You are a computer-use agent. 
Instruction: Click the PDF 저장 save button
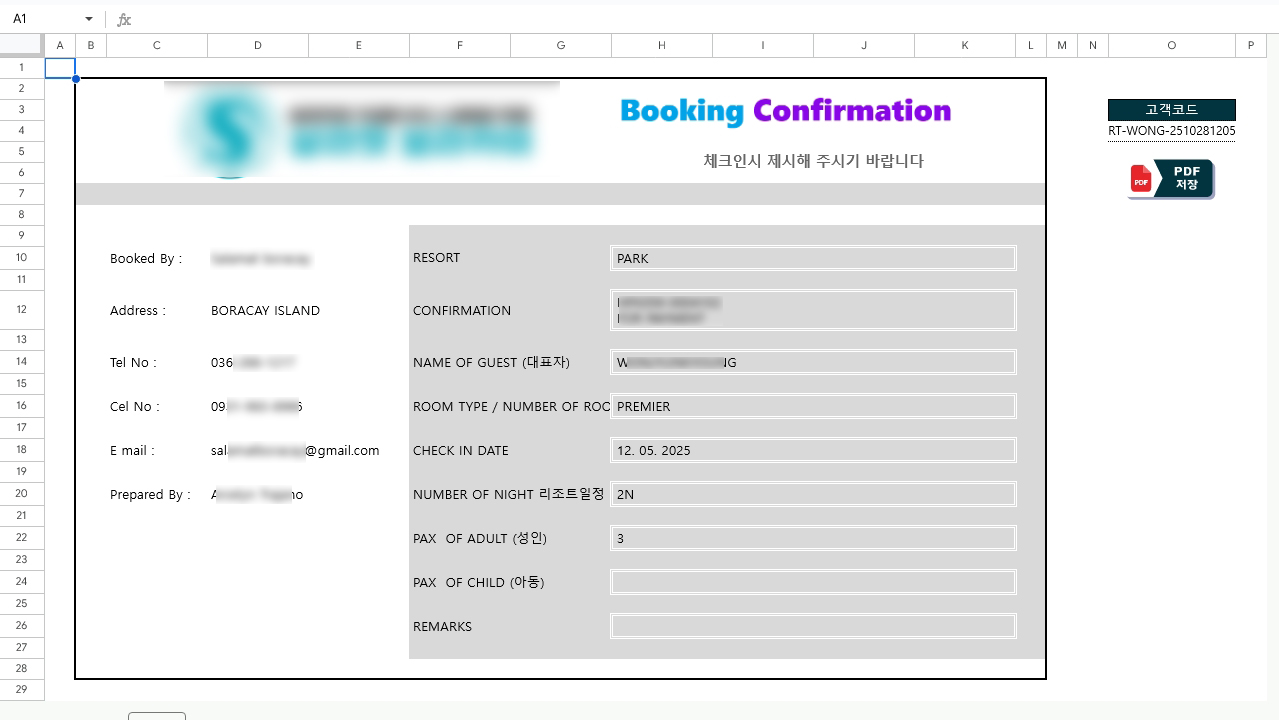click(x=1170, y=179)
